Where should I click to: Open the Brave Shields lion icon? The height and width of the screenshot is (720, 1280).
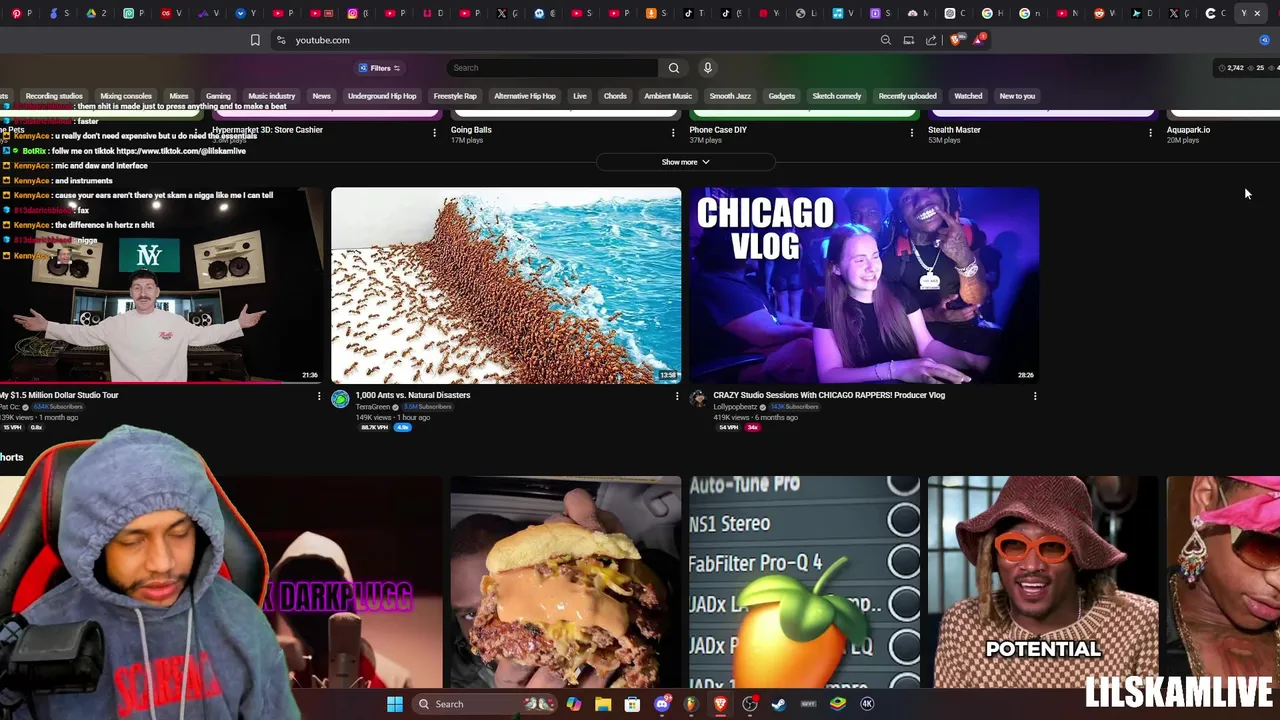coord(955,40)
